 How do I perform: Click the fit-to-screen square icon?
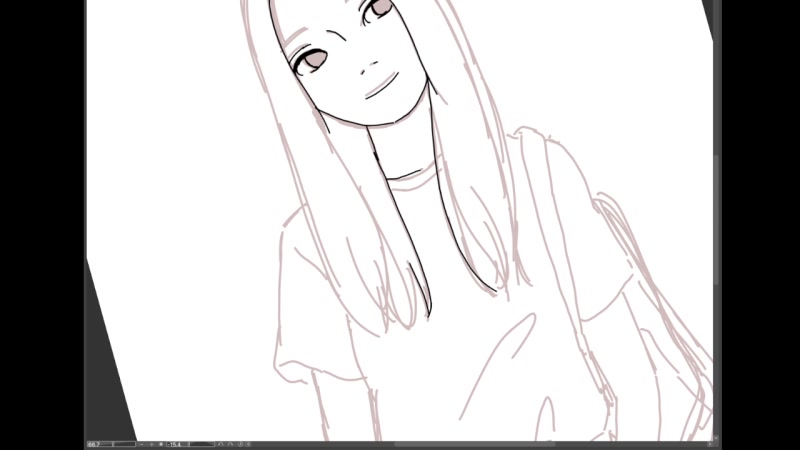[160, 444]
